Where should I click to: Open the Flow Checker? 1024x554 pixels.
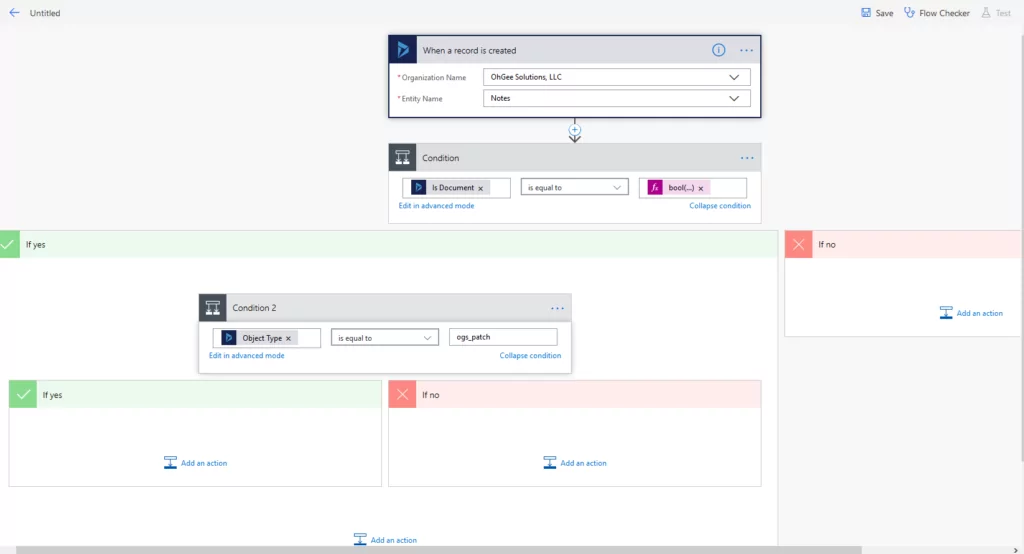[x=937, y=13]
